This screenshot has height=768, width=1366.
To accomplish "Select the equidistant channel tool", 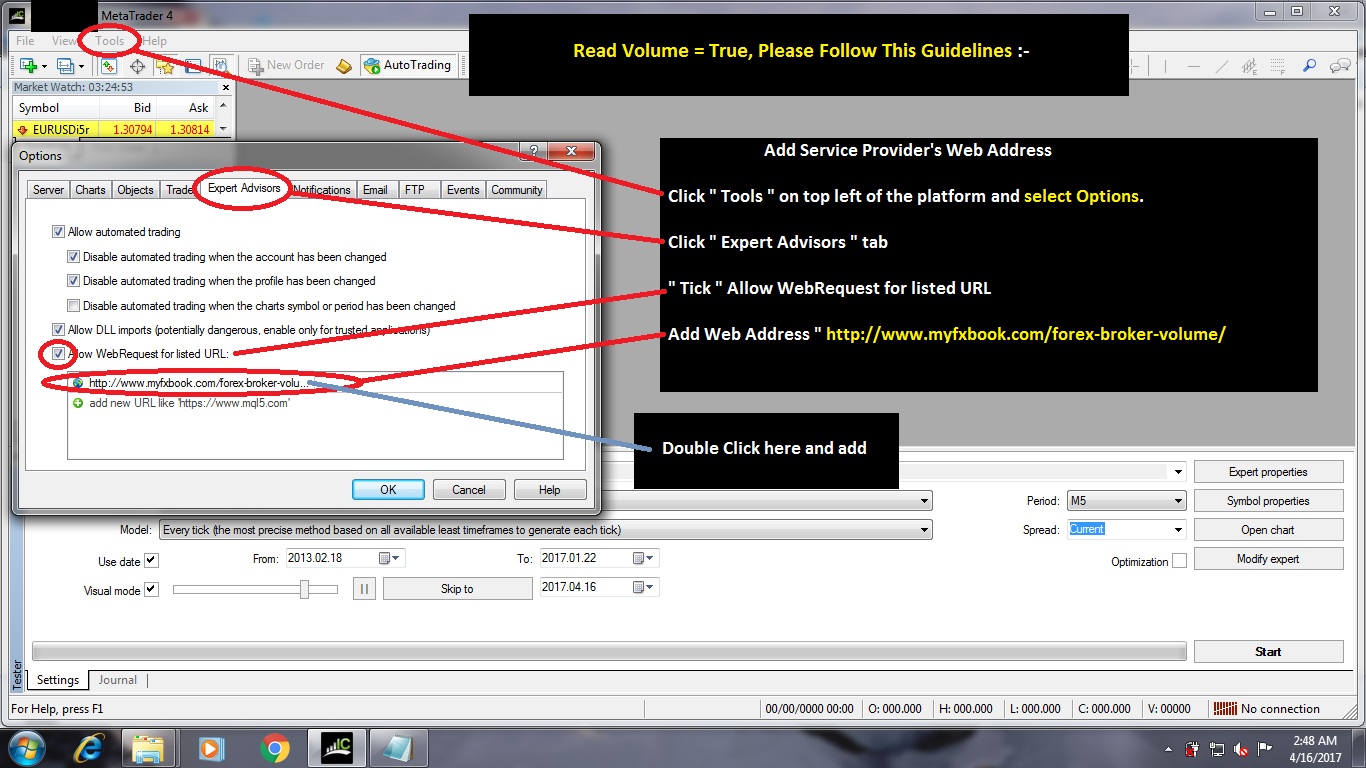I will [x=1250, y=66].
